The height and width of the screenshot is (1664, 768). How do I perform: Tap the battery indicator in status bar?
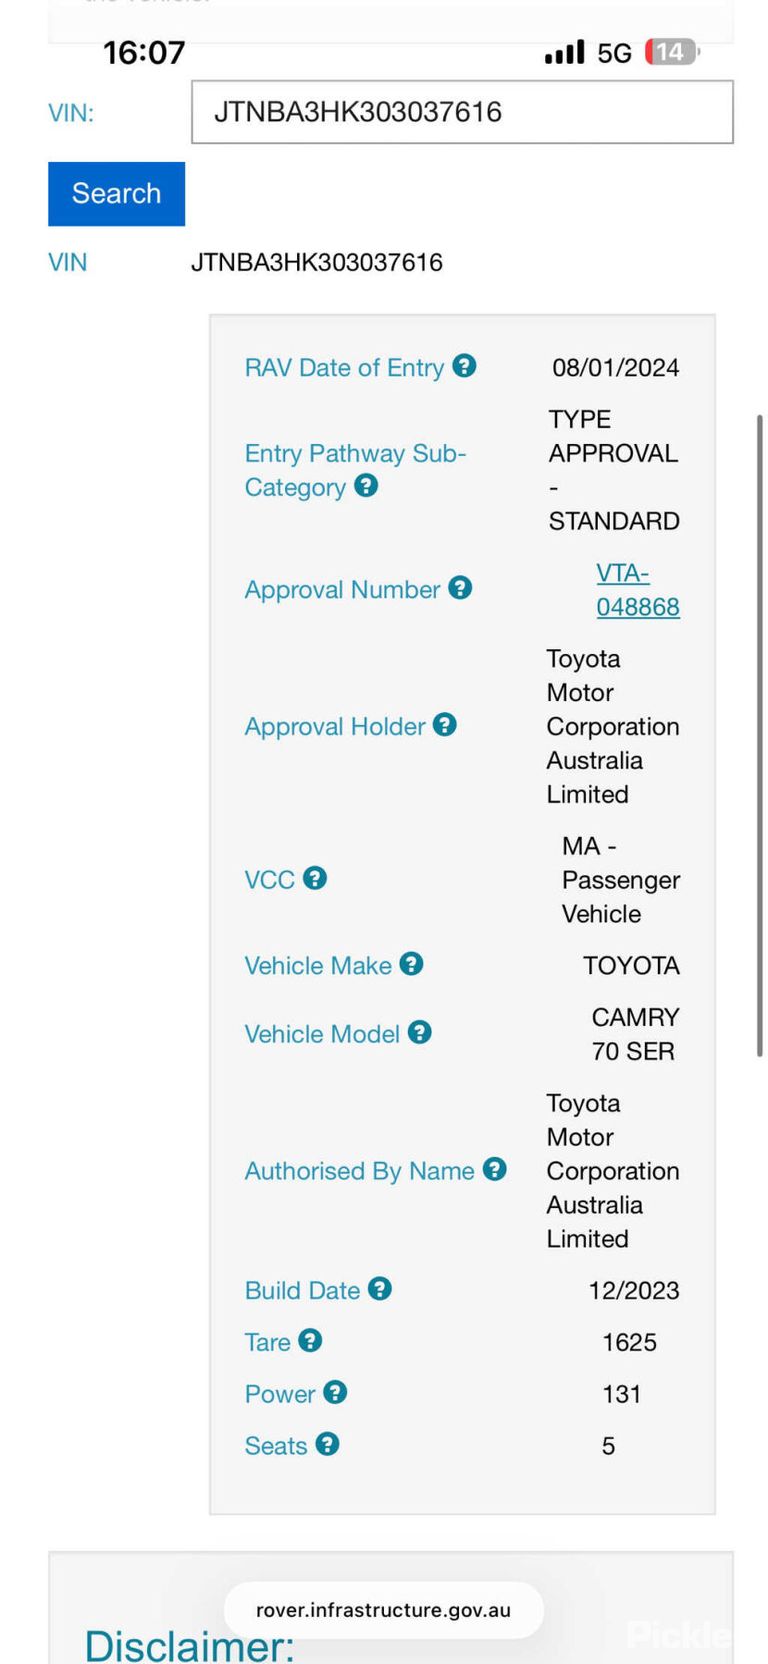(672, 52)
